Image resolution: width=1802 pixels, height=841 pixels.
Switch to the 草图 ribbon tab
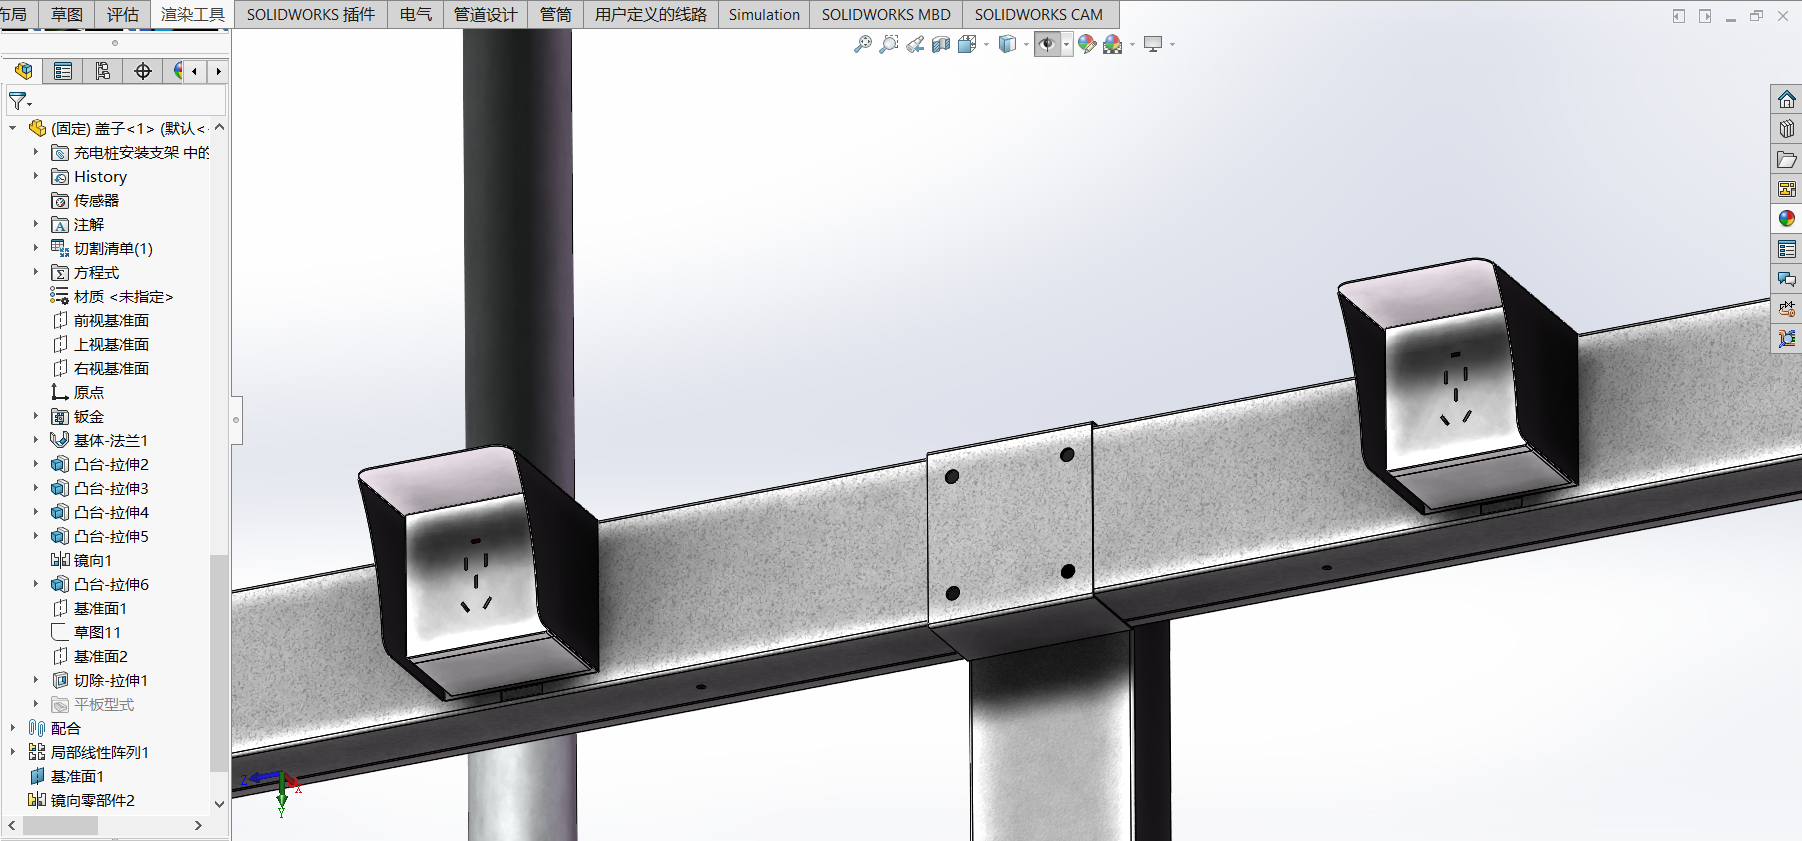pos(67,14)
